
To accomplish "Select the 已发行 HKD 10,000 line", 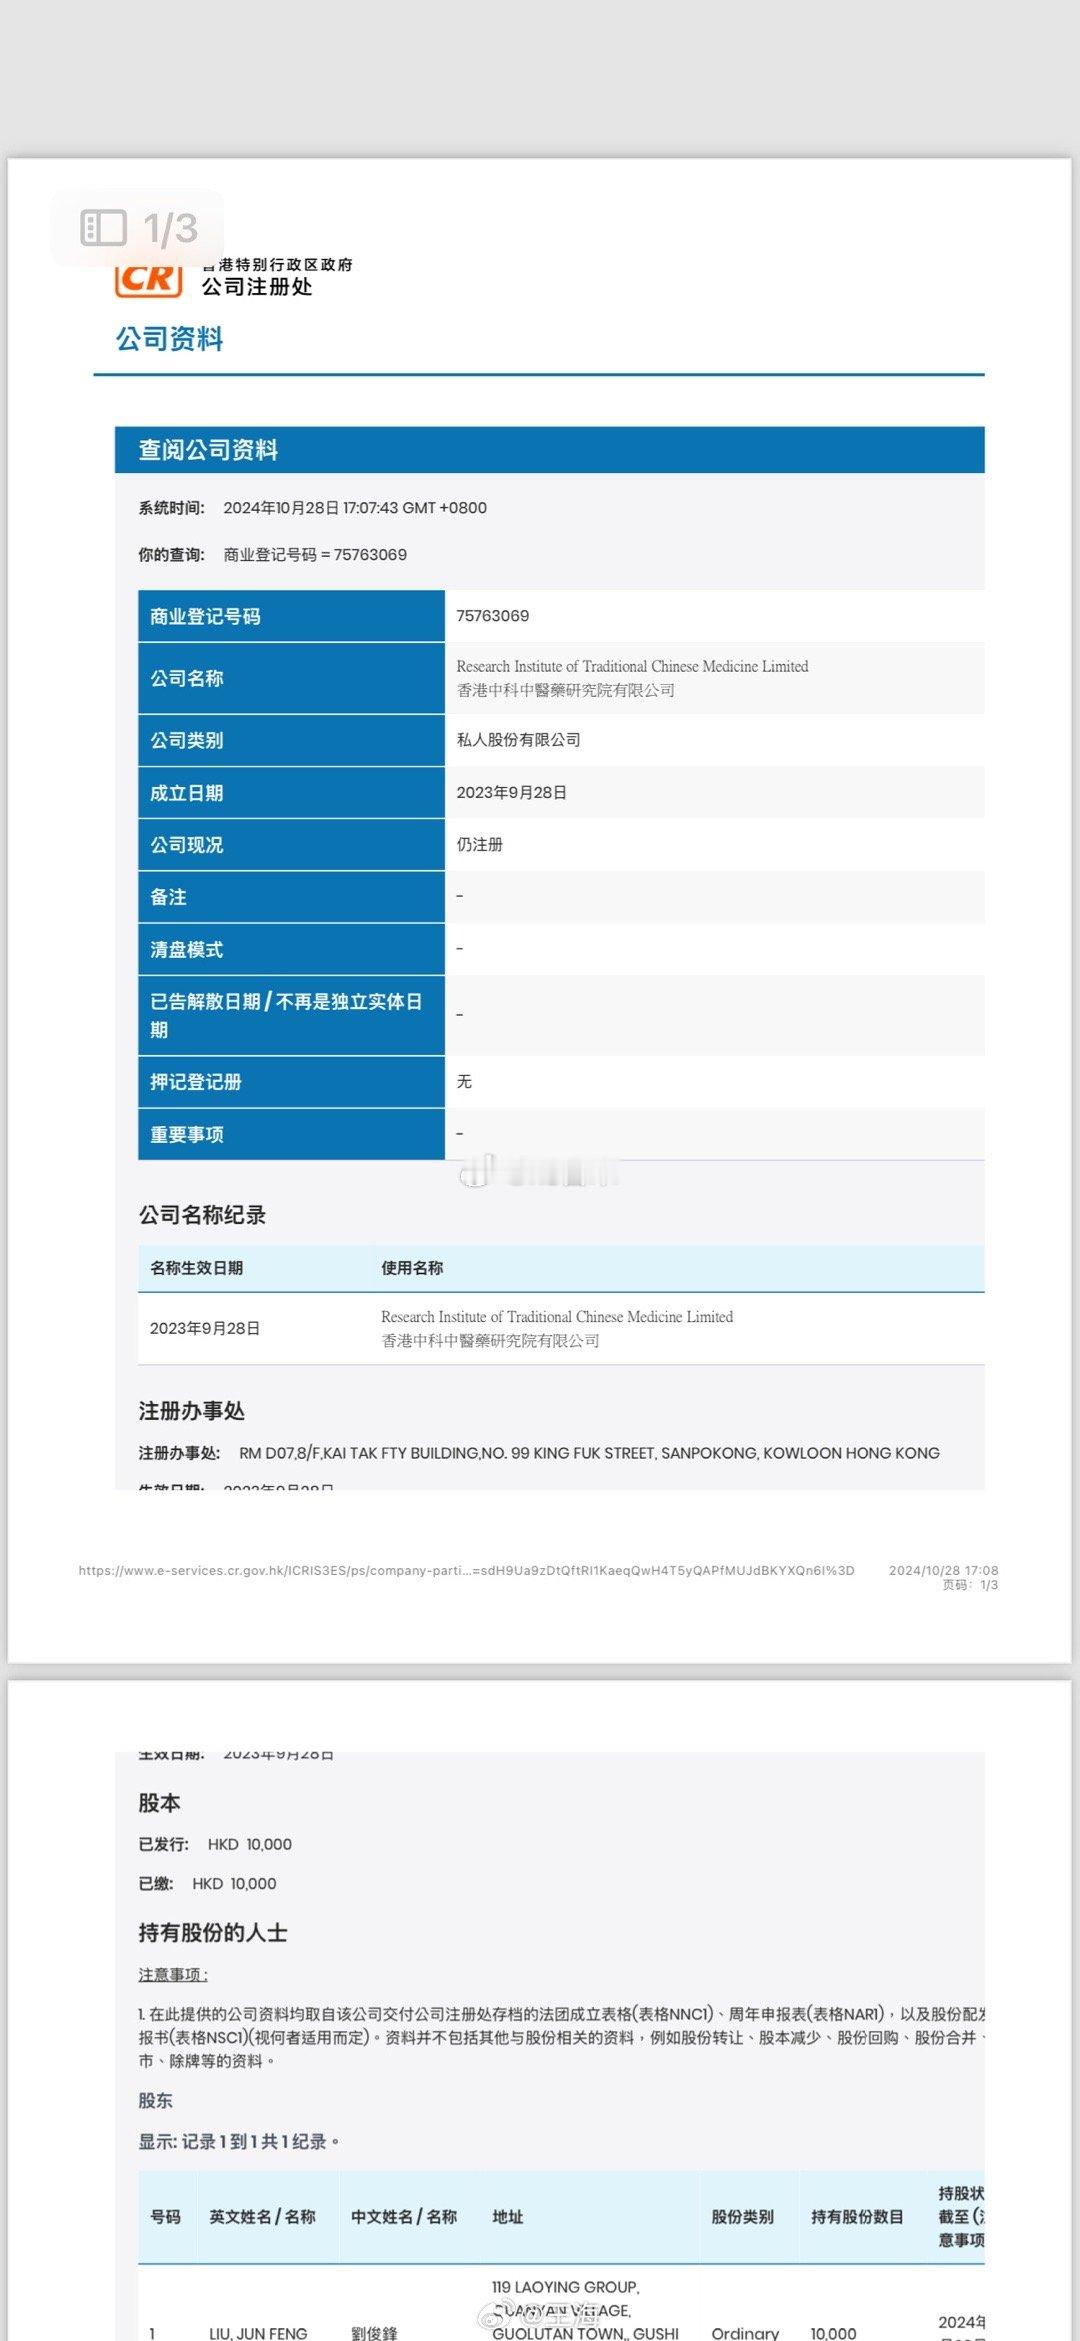I will (x=215, y=1844).
